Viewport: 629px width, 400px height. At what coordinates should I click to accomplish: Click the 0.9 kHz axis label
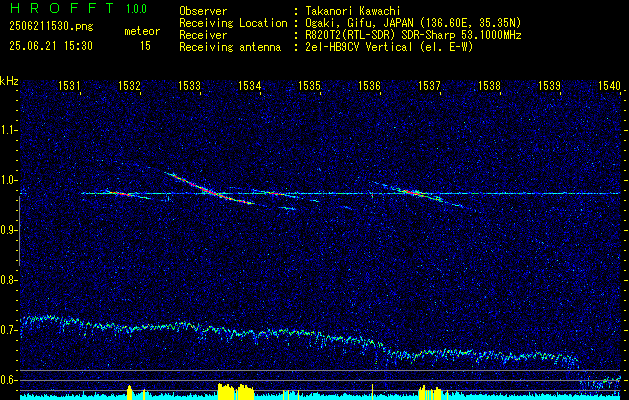pyautogui.click(x=8, y=230)
